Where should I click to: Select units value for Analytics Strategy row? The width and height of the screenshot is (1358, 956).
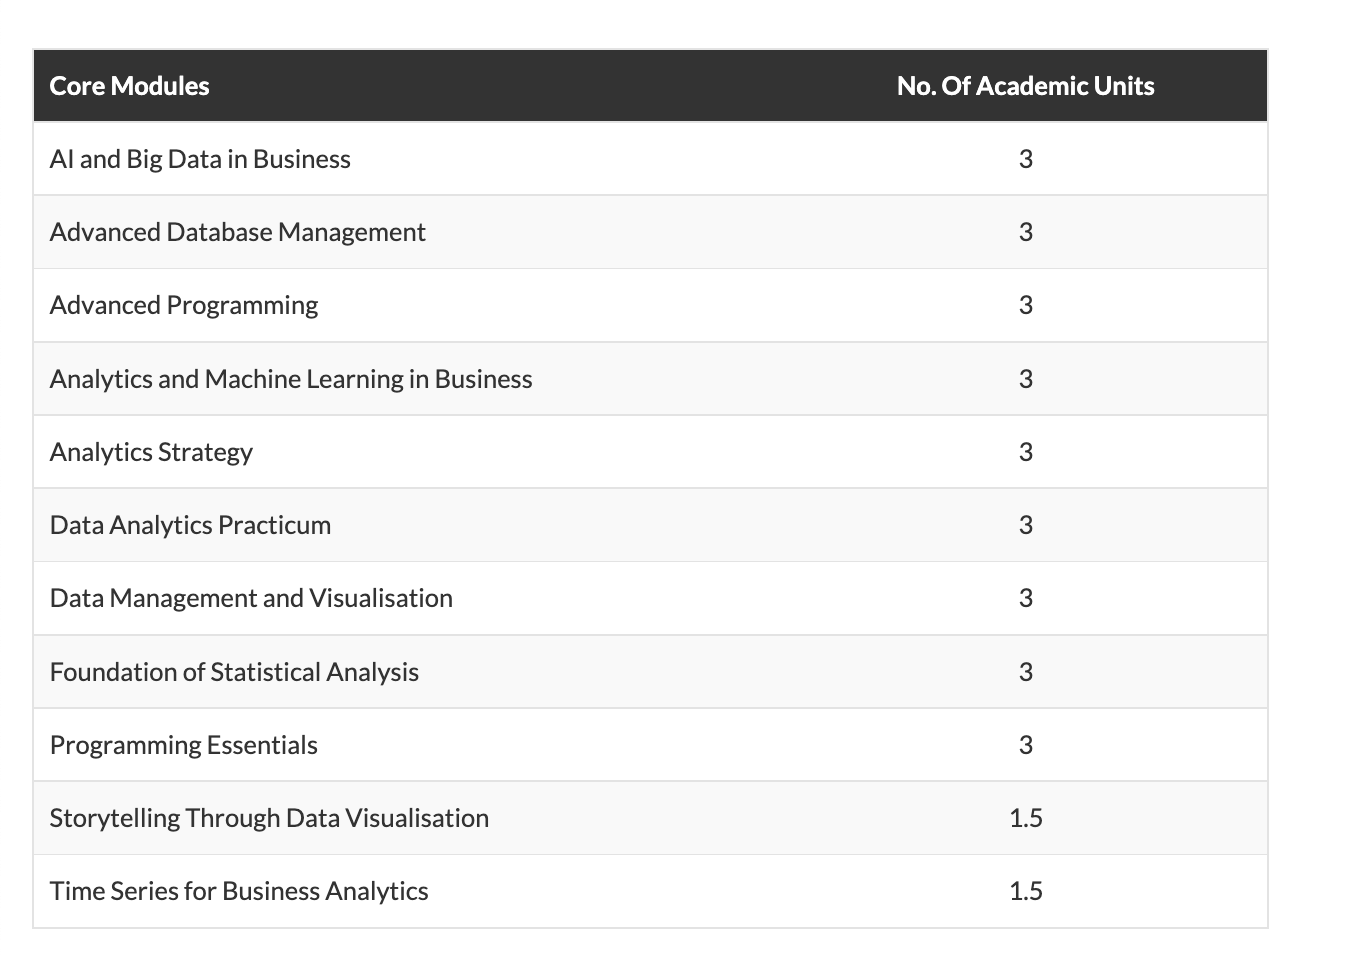coord(1026,452)
